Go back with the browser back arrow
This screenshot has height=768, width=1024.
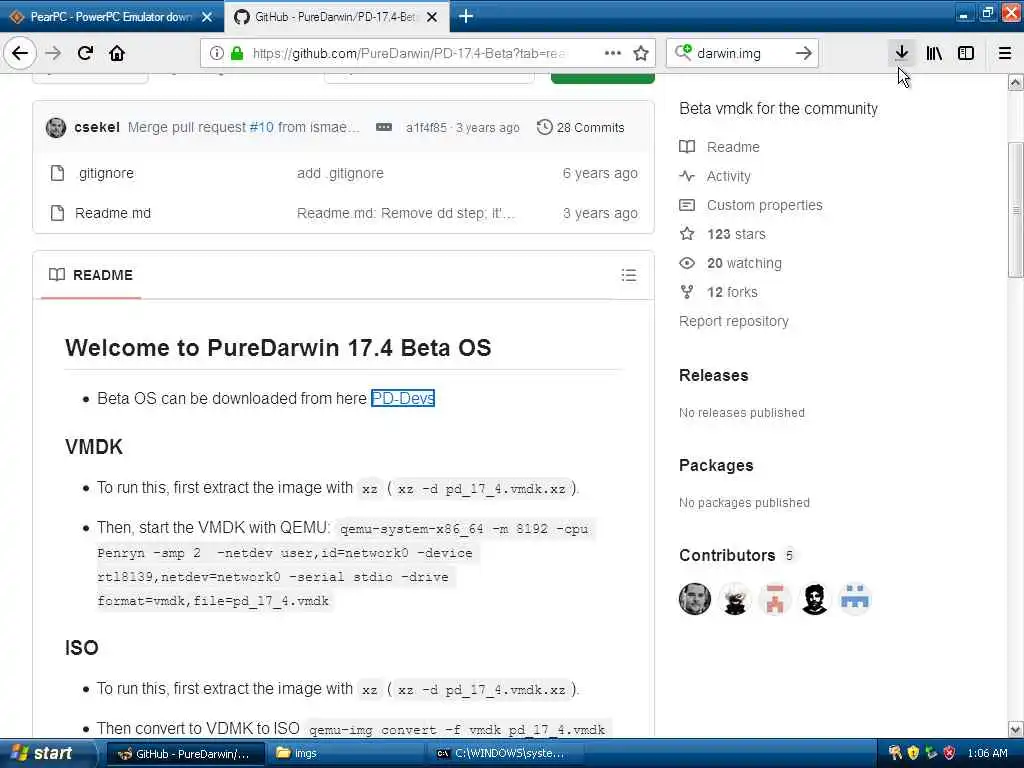[20, 53]
